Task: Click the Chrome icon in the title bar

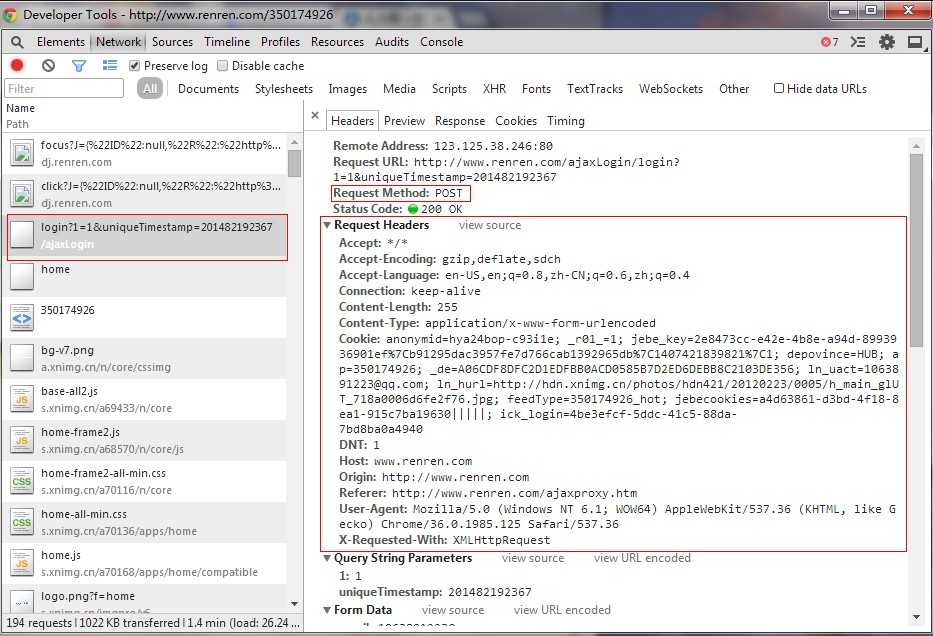Action: (10, 14)
